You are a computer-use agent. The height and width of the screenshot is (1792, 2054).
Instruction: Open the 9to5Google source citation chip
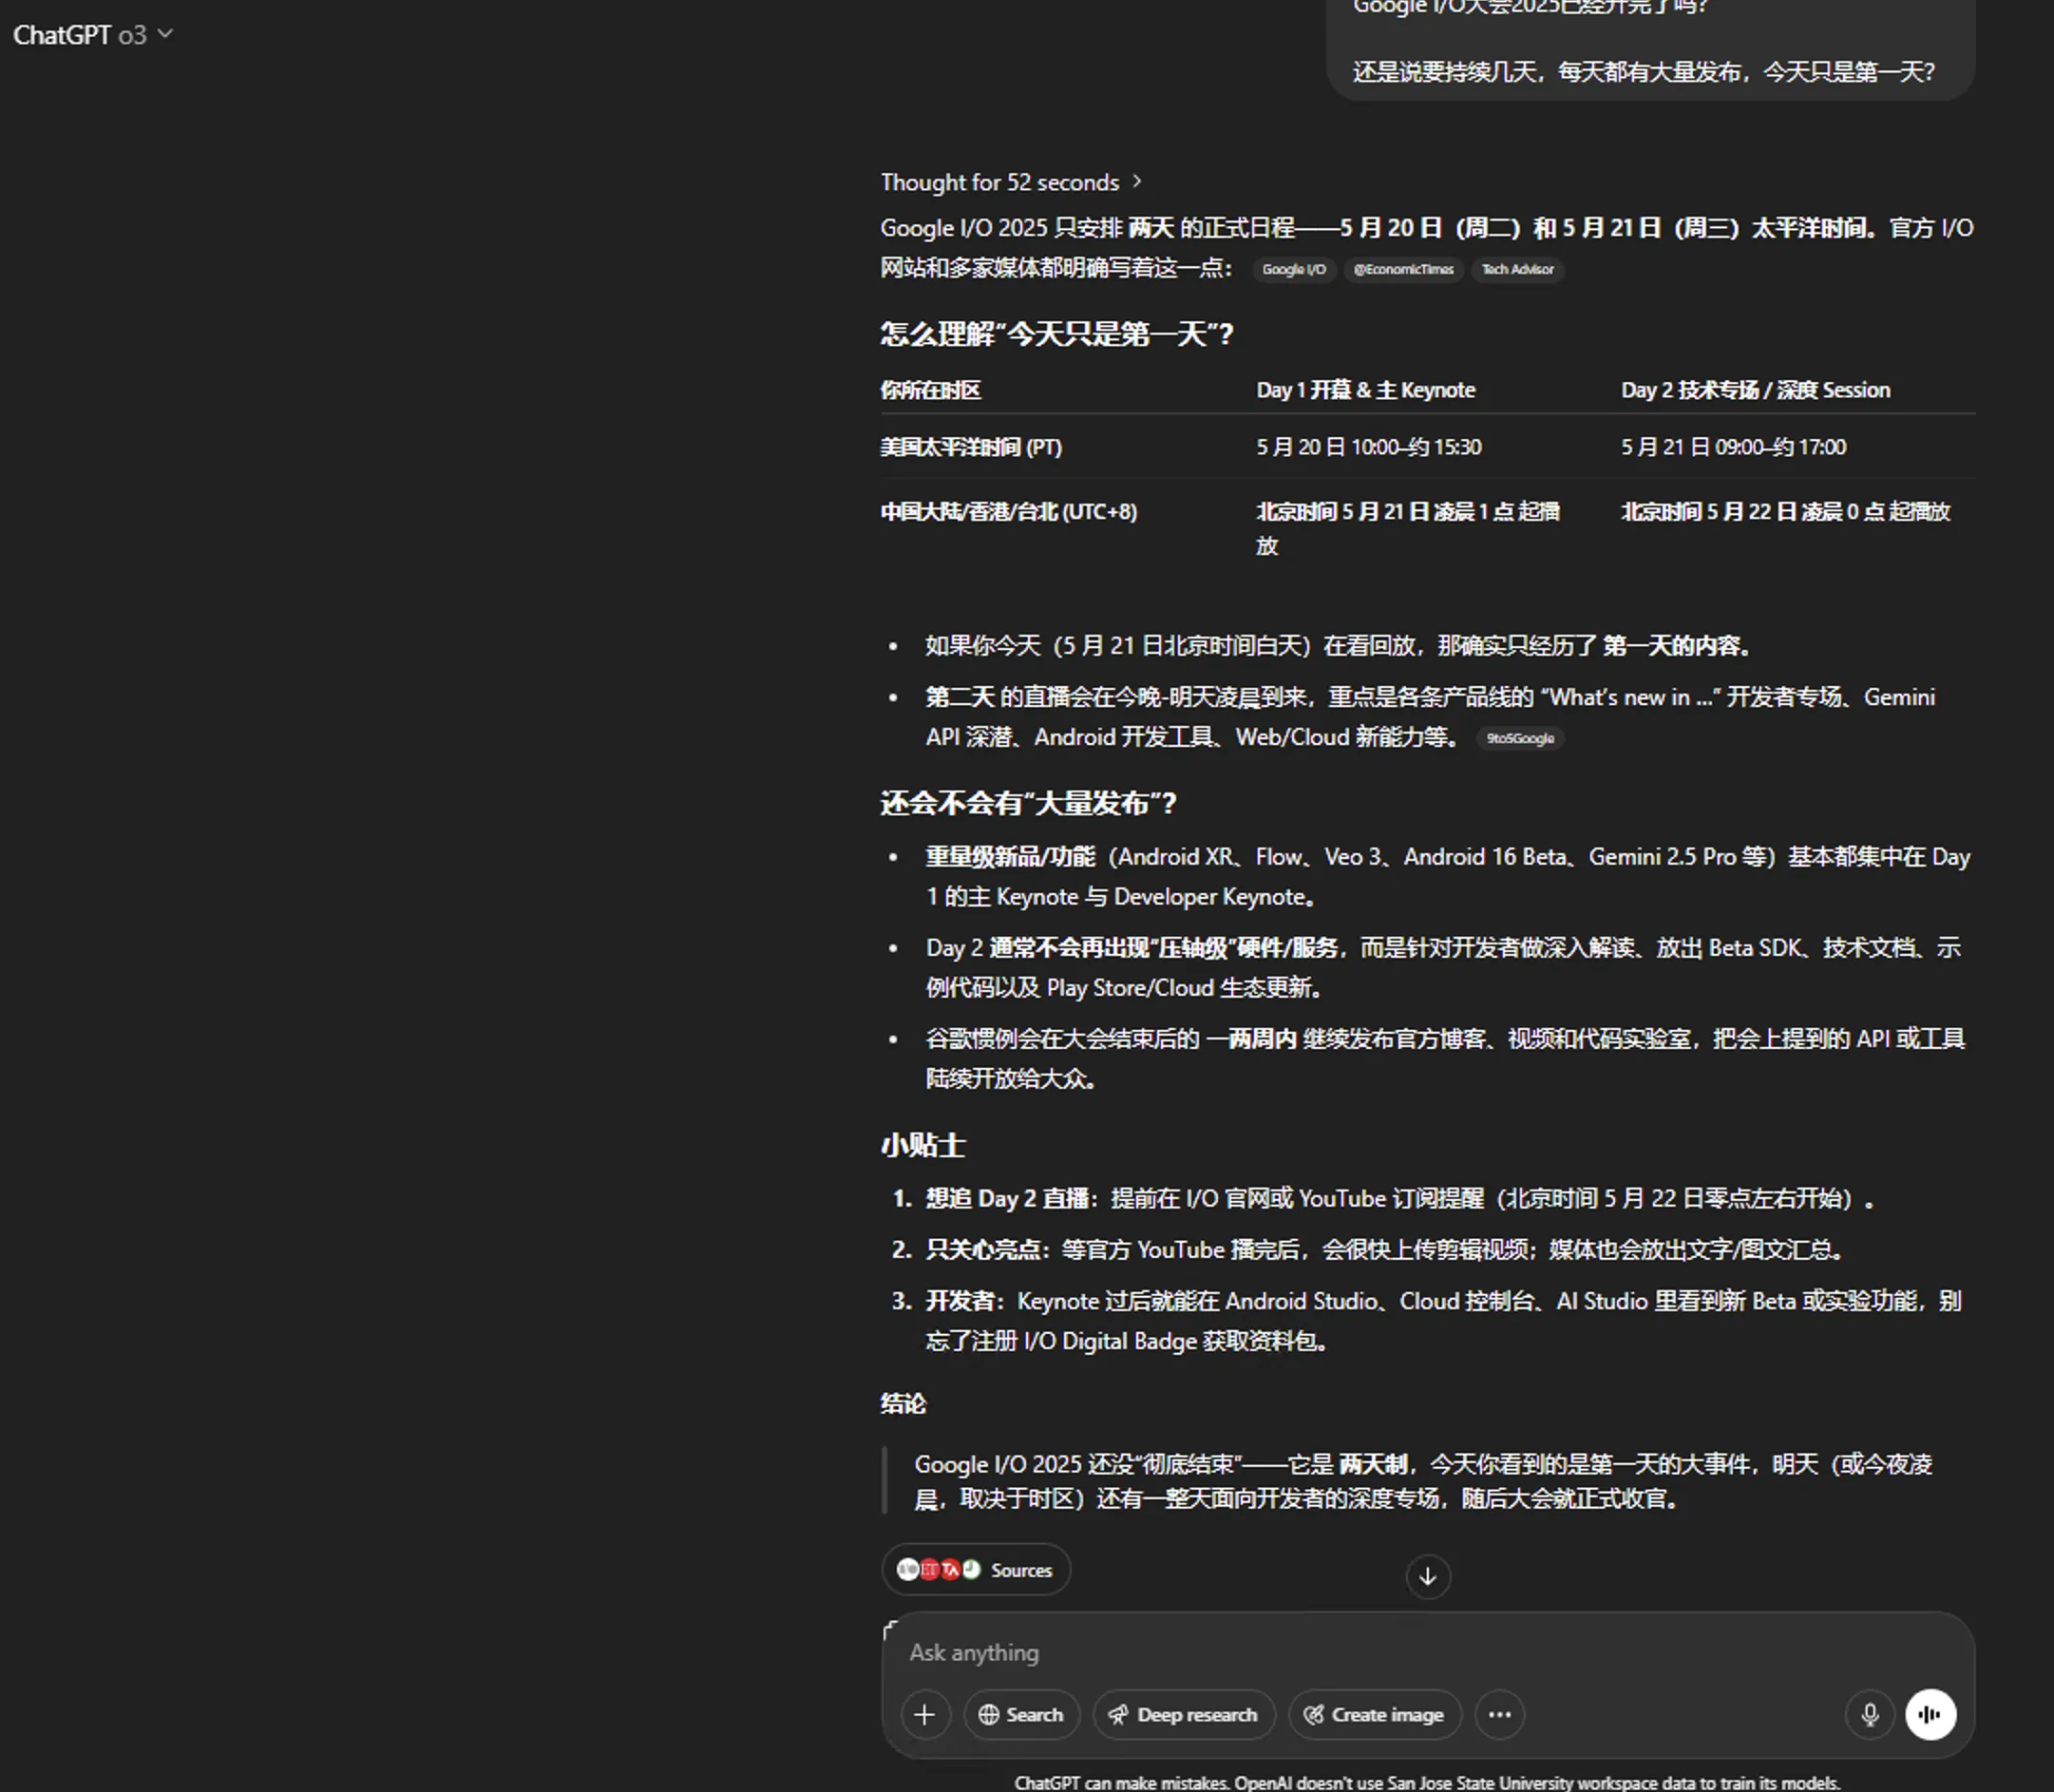(x=1520, y=738)
